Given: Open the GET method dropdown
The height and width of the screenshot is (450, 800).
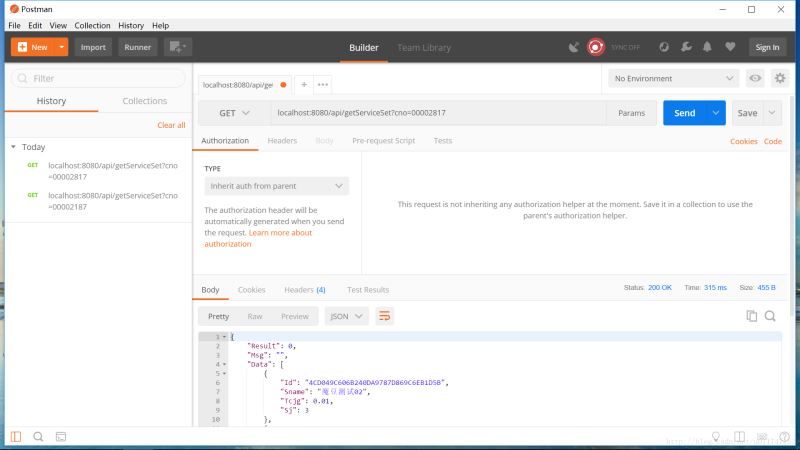Looking at the screenshot, I should point(235,113).
